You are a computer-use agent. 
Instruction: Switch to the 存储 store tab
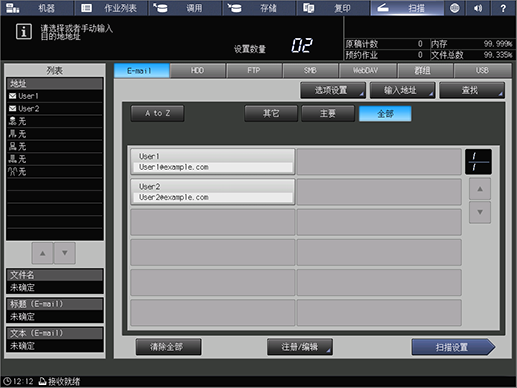[259, 8]
